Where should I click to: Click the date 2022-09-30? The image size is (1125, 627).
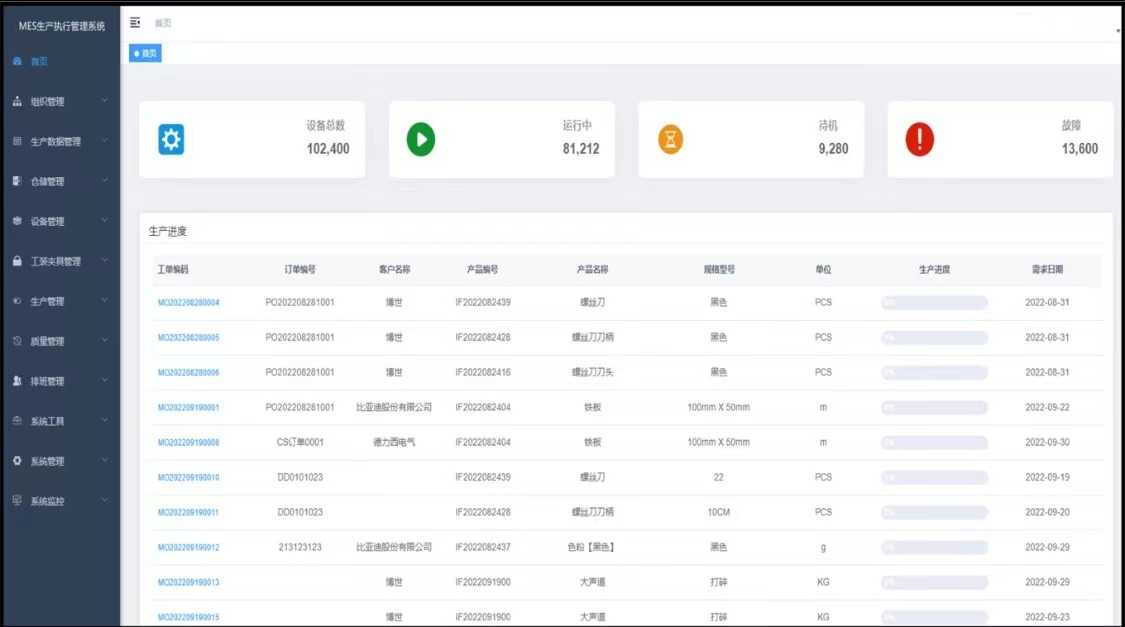click(x=1048, y=443)
